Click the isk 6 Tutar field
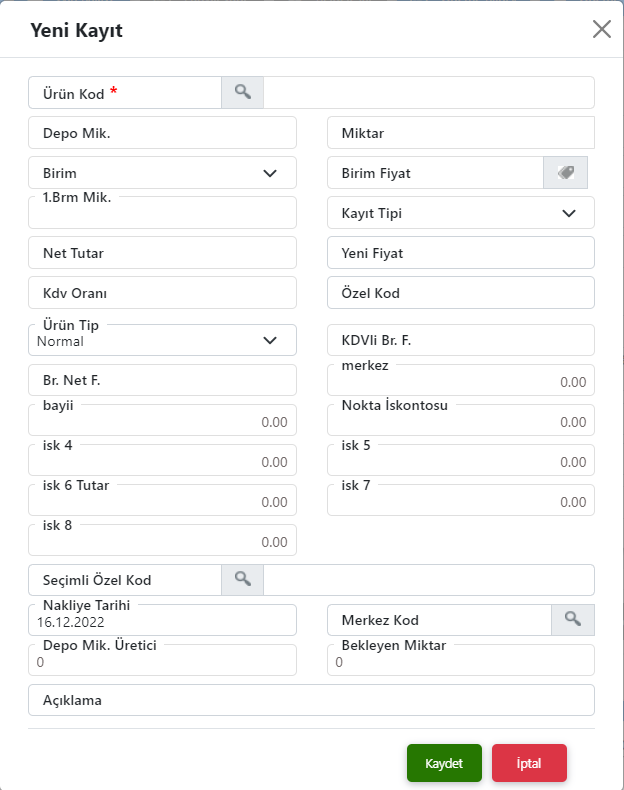The width and height of the screenshot is (624, 790). tap(163, 501)
